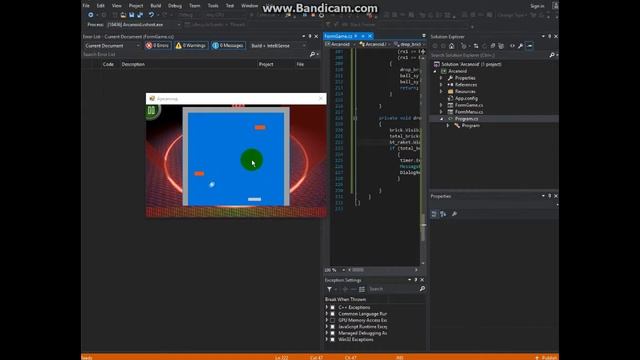Click the account icon next to Sign in
Screen dimensions: 640x360
coord(556,6)
